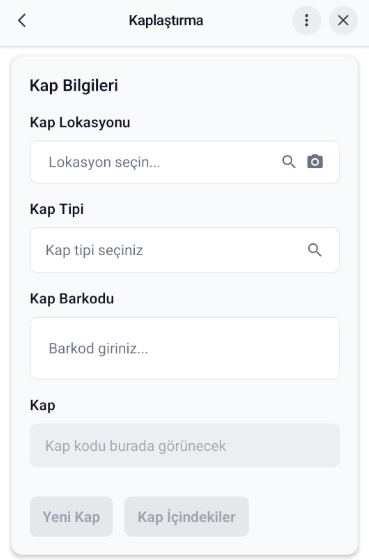Click the magnifier icon in Kap Tipi field
The width and height of the screenshot is (369, 560).
[315, 250]
